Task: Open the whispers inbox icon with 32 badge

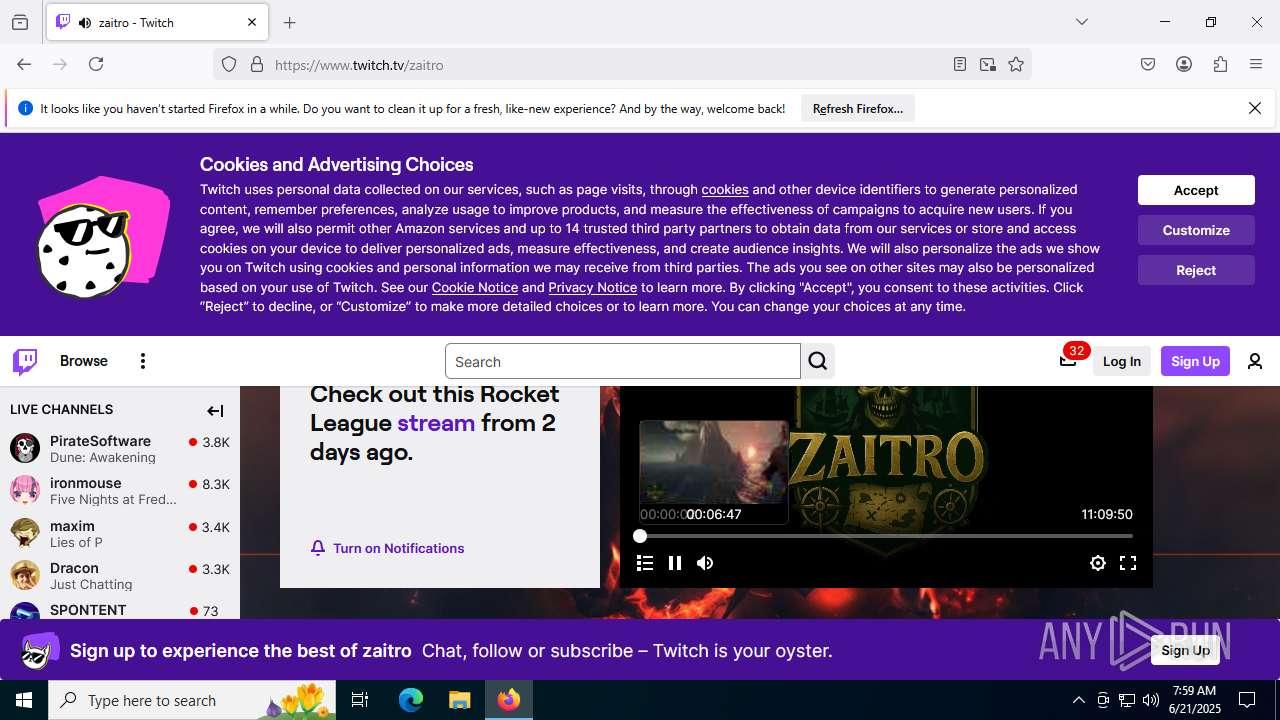Action: 1068,361
